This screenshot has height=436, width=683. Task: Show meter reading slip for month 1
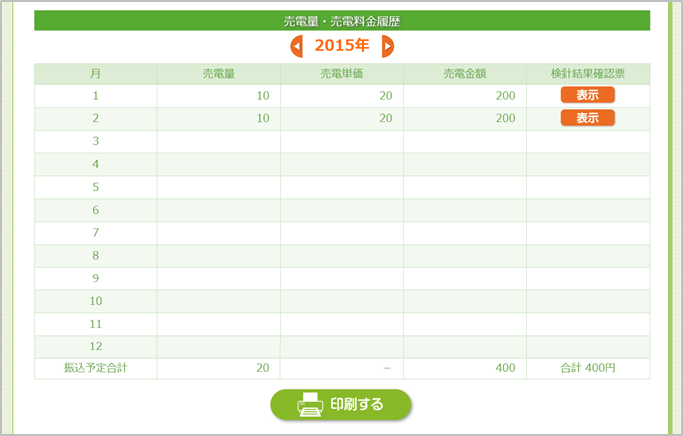pyautogui.click(x=587, y=95)
